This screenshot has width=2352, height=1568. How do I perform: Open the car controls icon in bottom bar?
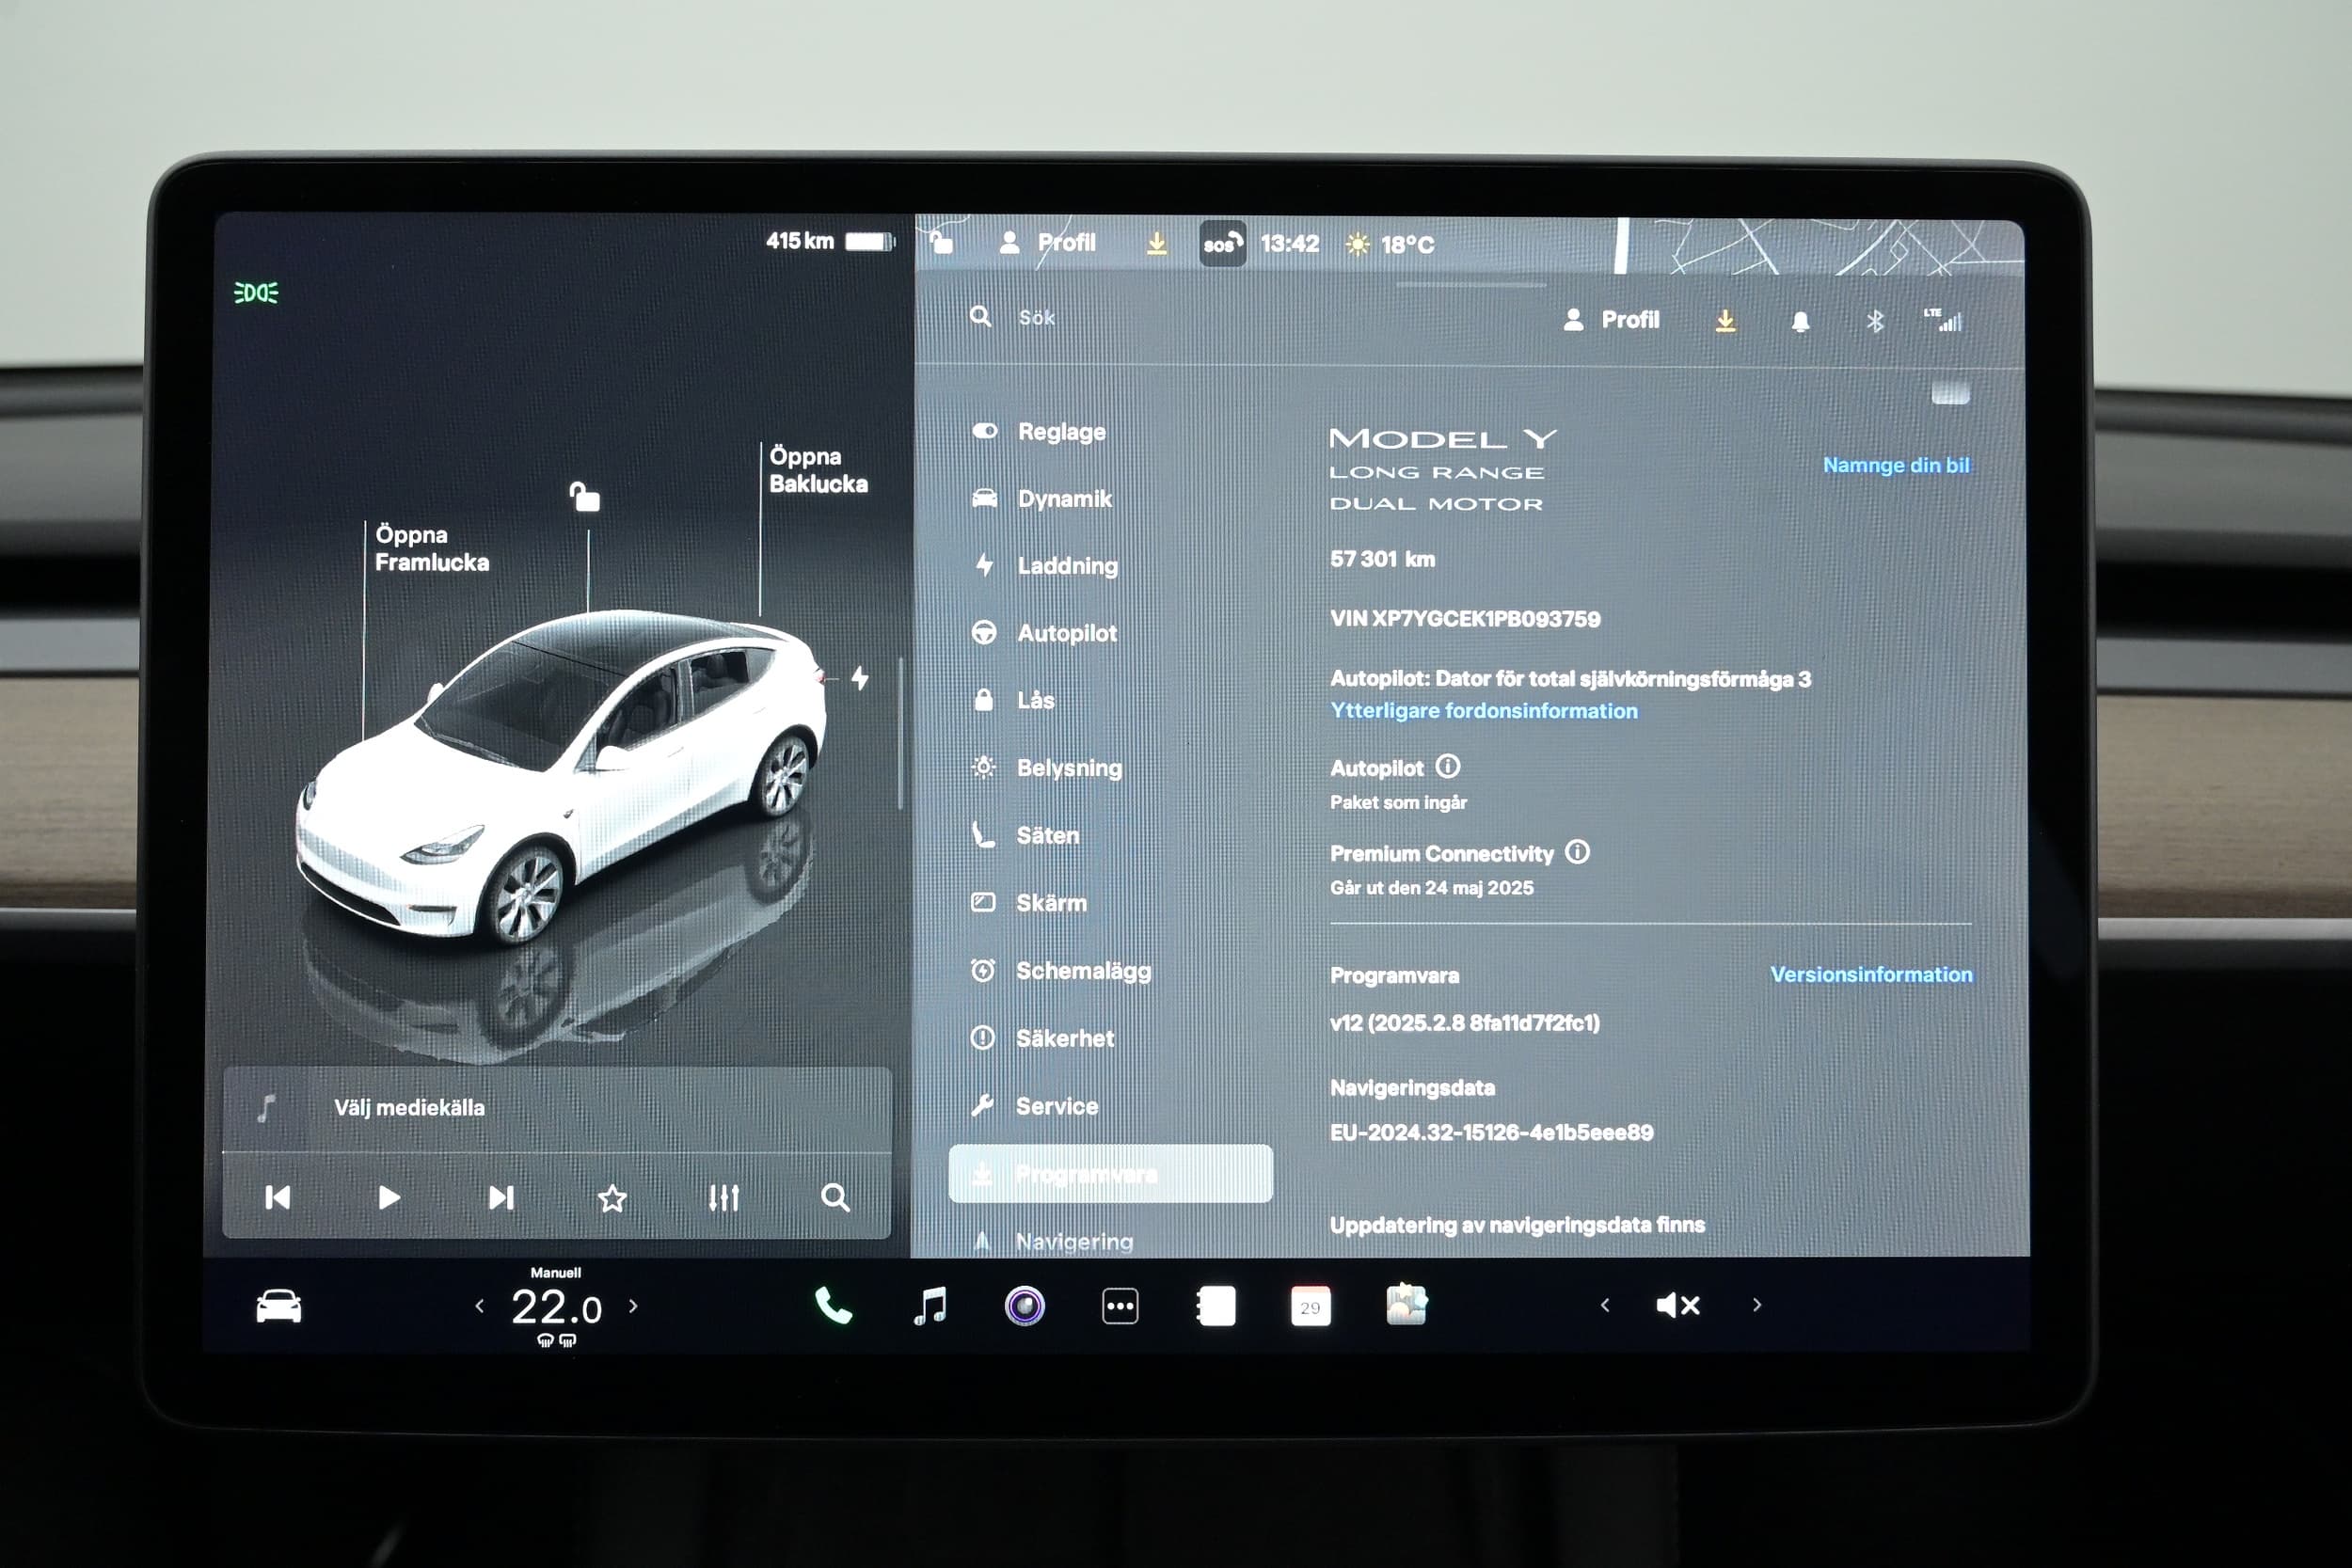[x=278, y=1306]
